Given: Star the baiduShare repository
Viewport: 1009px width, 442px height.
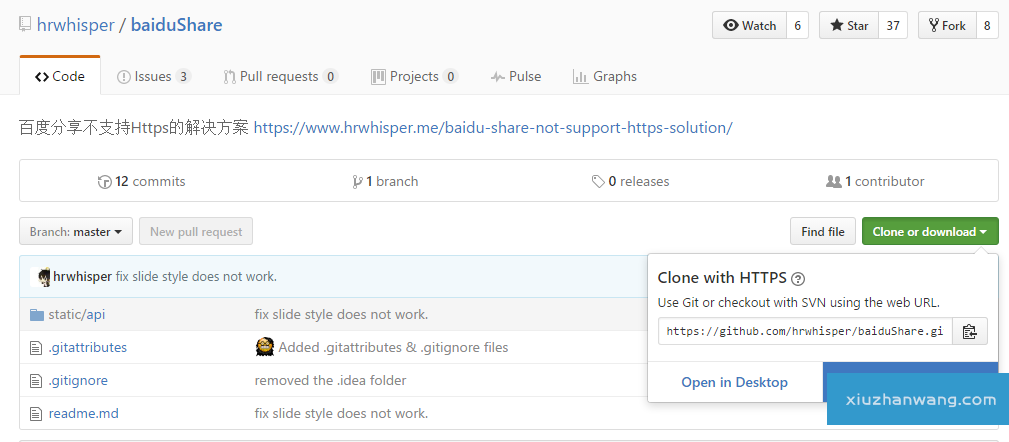Looking at the screenshot, I should tap(848, 26).
